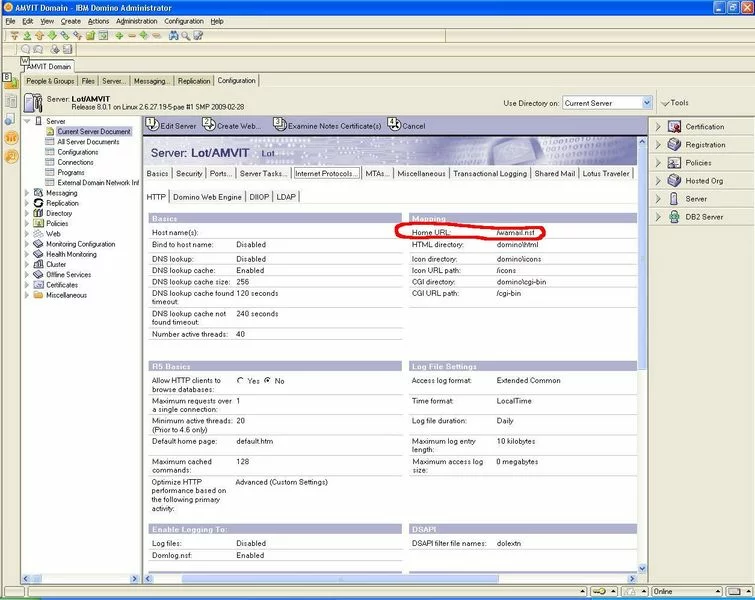Screen dimensions: 755x600
Task: Click the Hosted Org tool icon
Action: pos(674,181)
